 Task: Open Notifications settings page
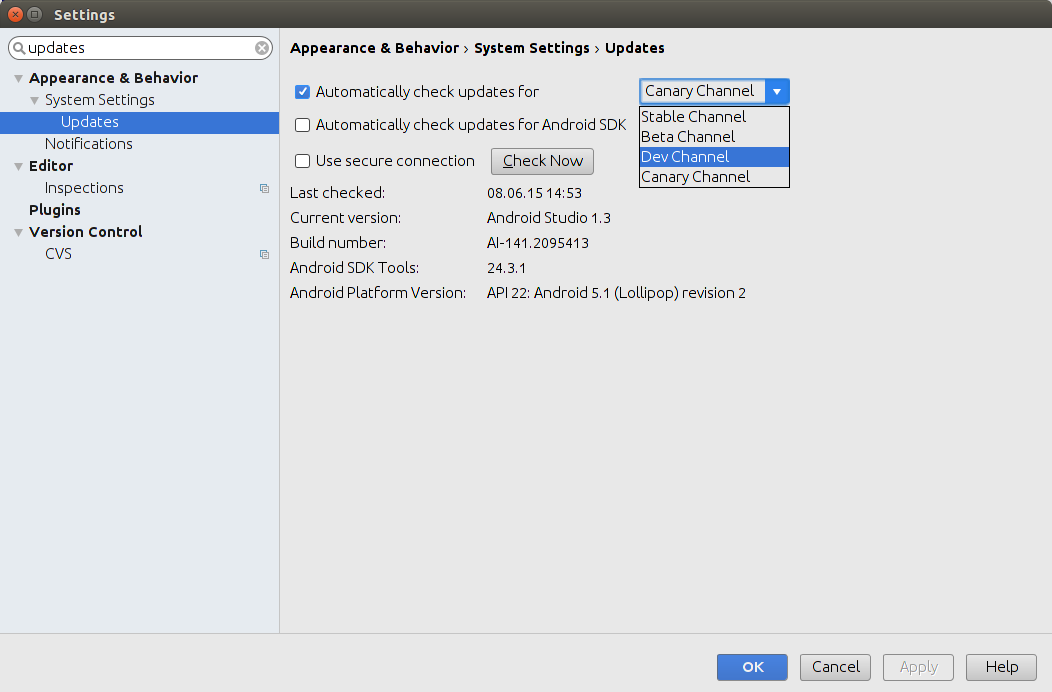[x=89, y=144]
